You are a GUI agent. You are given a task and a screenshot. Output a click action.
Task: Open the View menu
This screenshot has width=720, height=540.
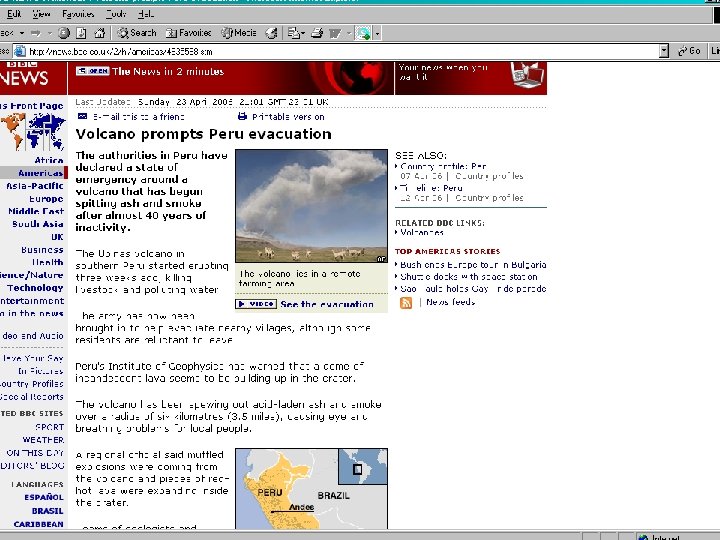(x=41, y=14)
